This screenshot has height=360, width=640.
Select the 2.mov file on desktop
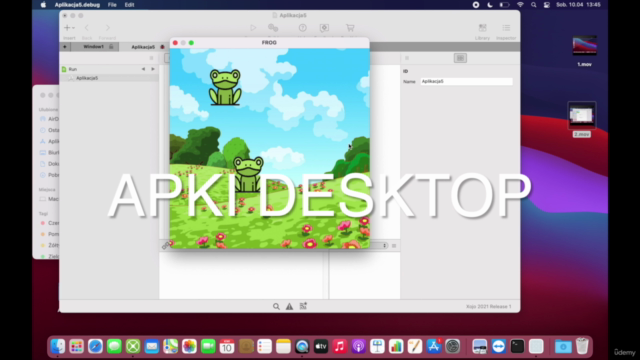coord(582,120)
